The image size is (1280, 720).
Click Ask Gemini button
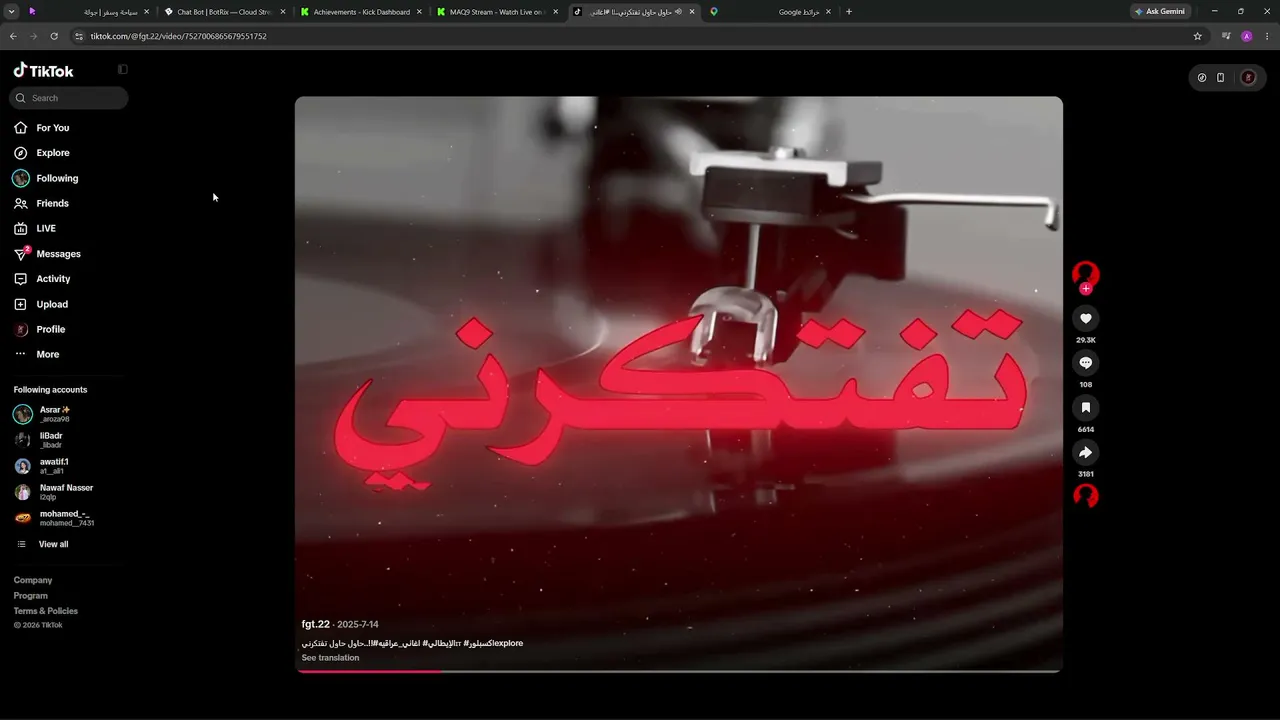1160,12
